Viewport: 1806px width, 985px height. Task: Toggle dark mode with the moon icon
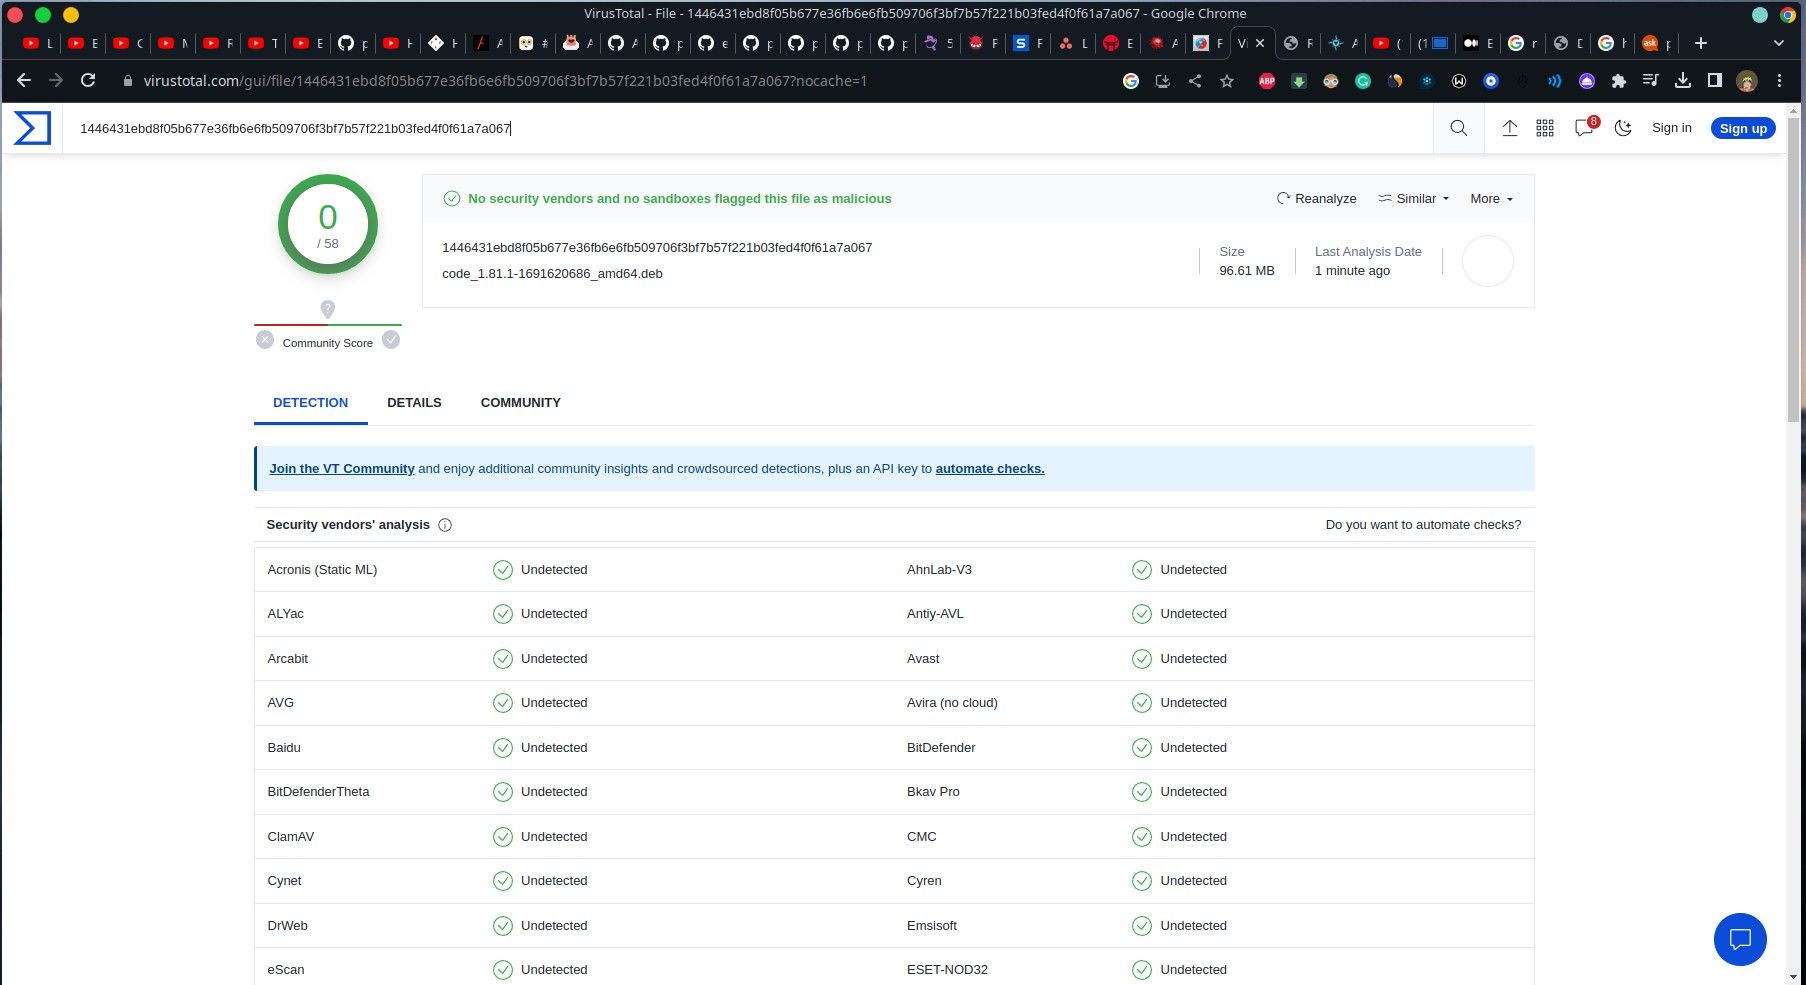[x=1623, y=128]
